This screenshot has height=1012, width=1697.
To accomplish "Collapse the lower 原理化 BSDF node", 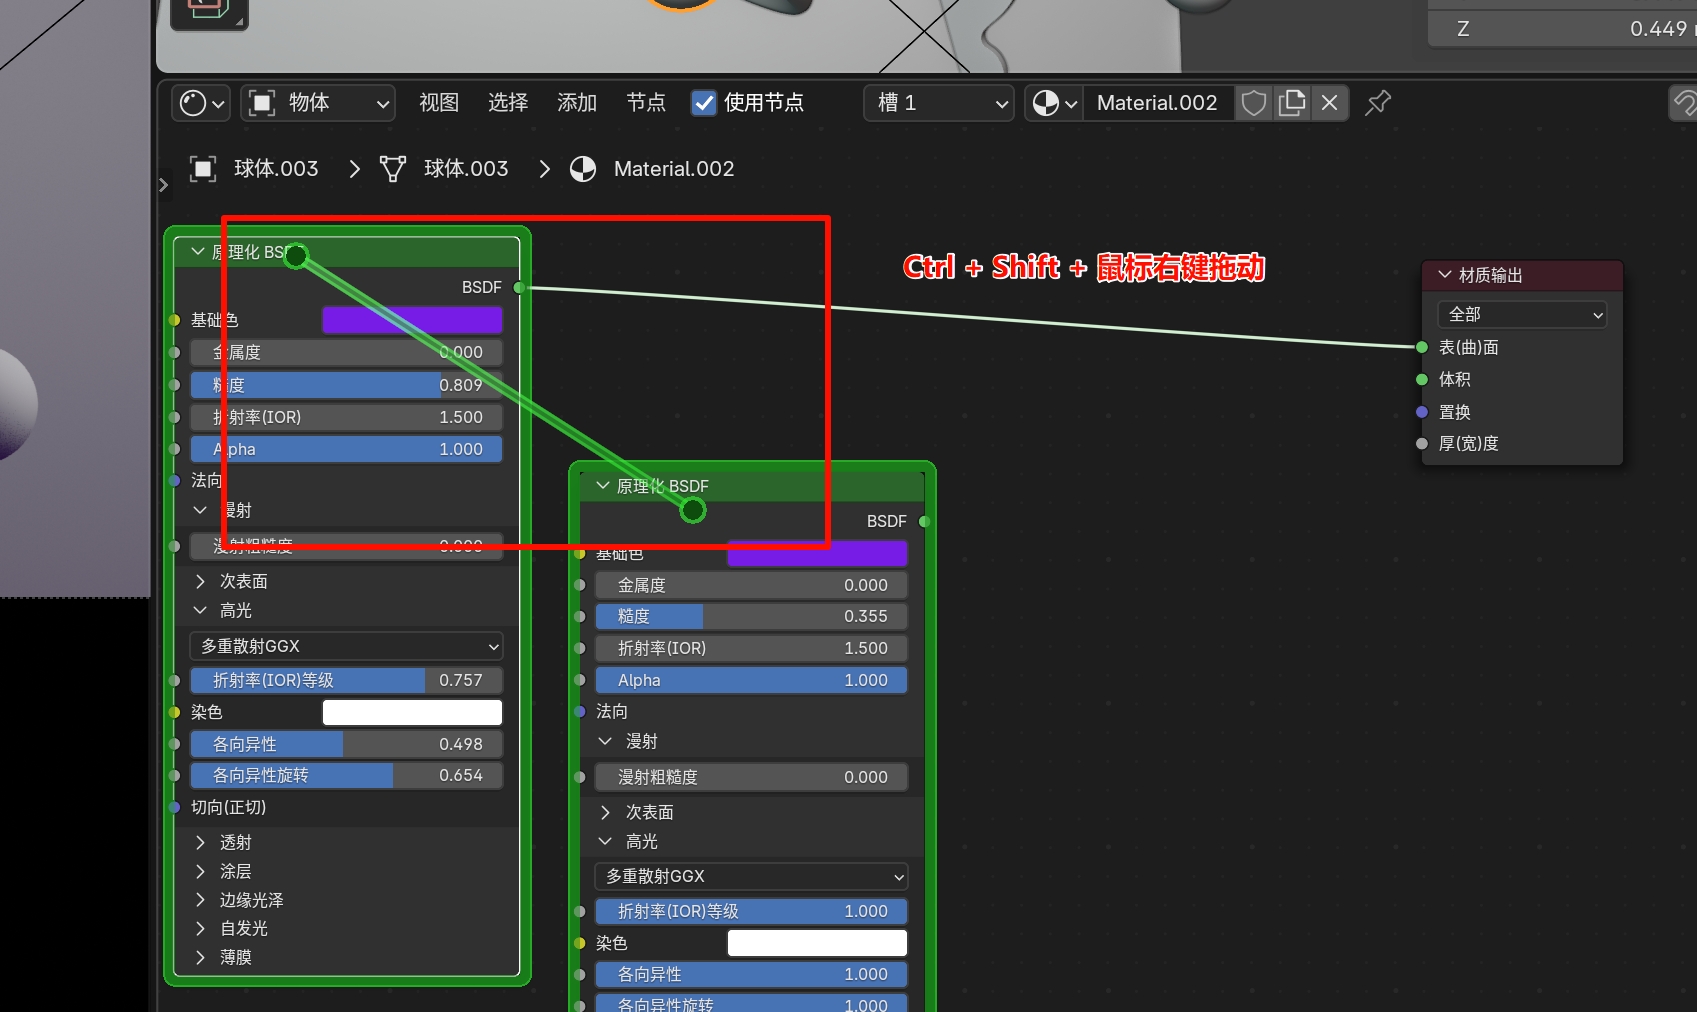I will click(x=603, y=486).
